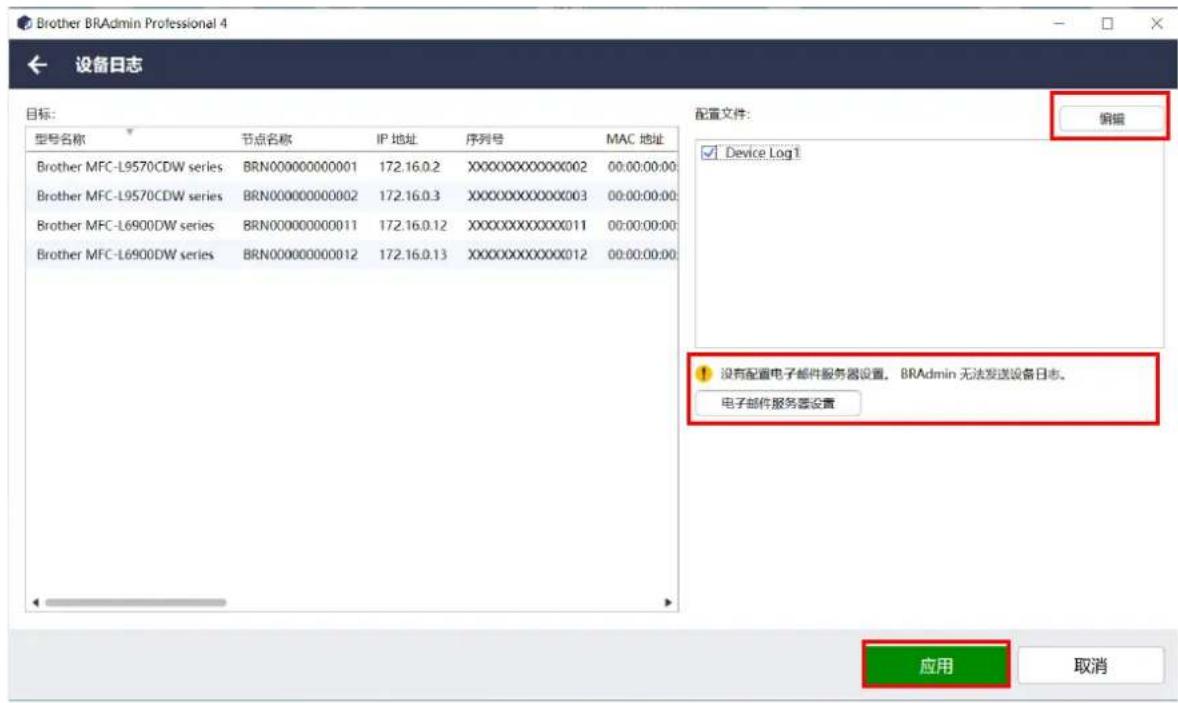This screenshot has height=703, width=1178.
Task: Toggle the Device Log1 checkbox
Action: 708,152
